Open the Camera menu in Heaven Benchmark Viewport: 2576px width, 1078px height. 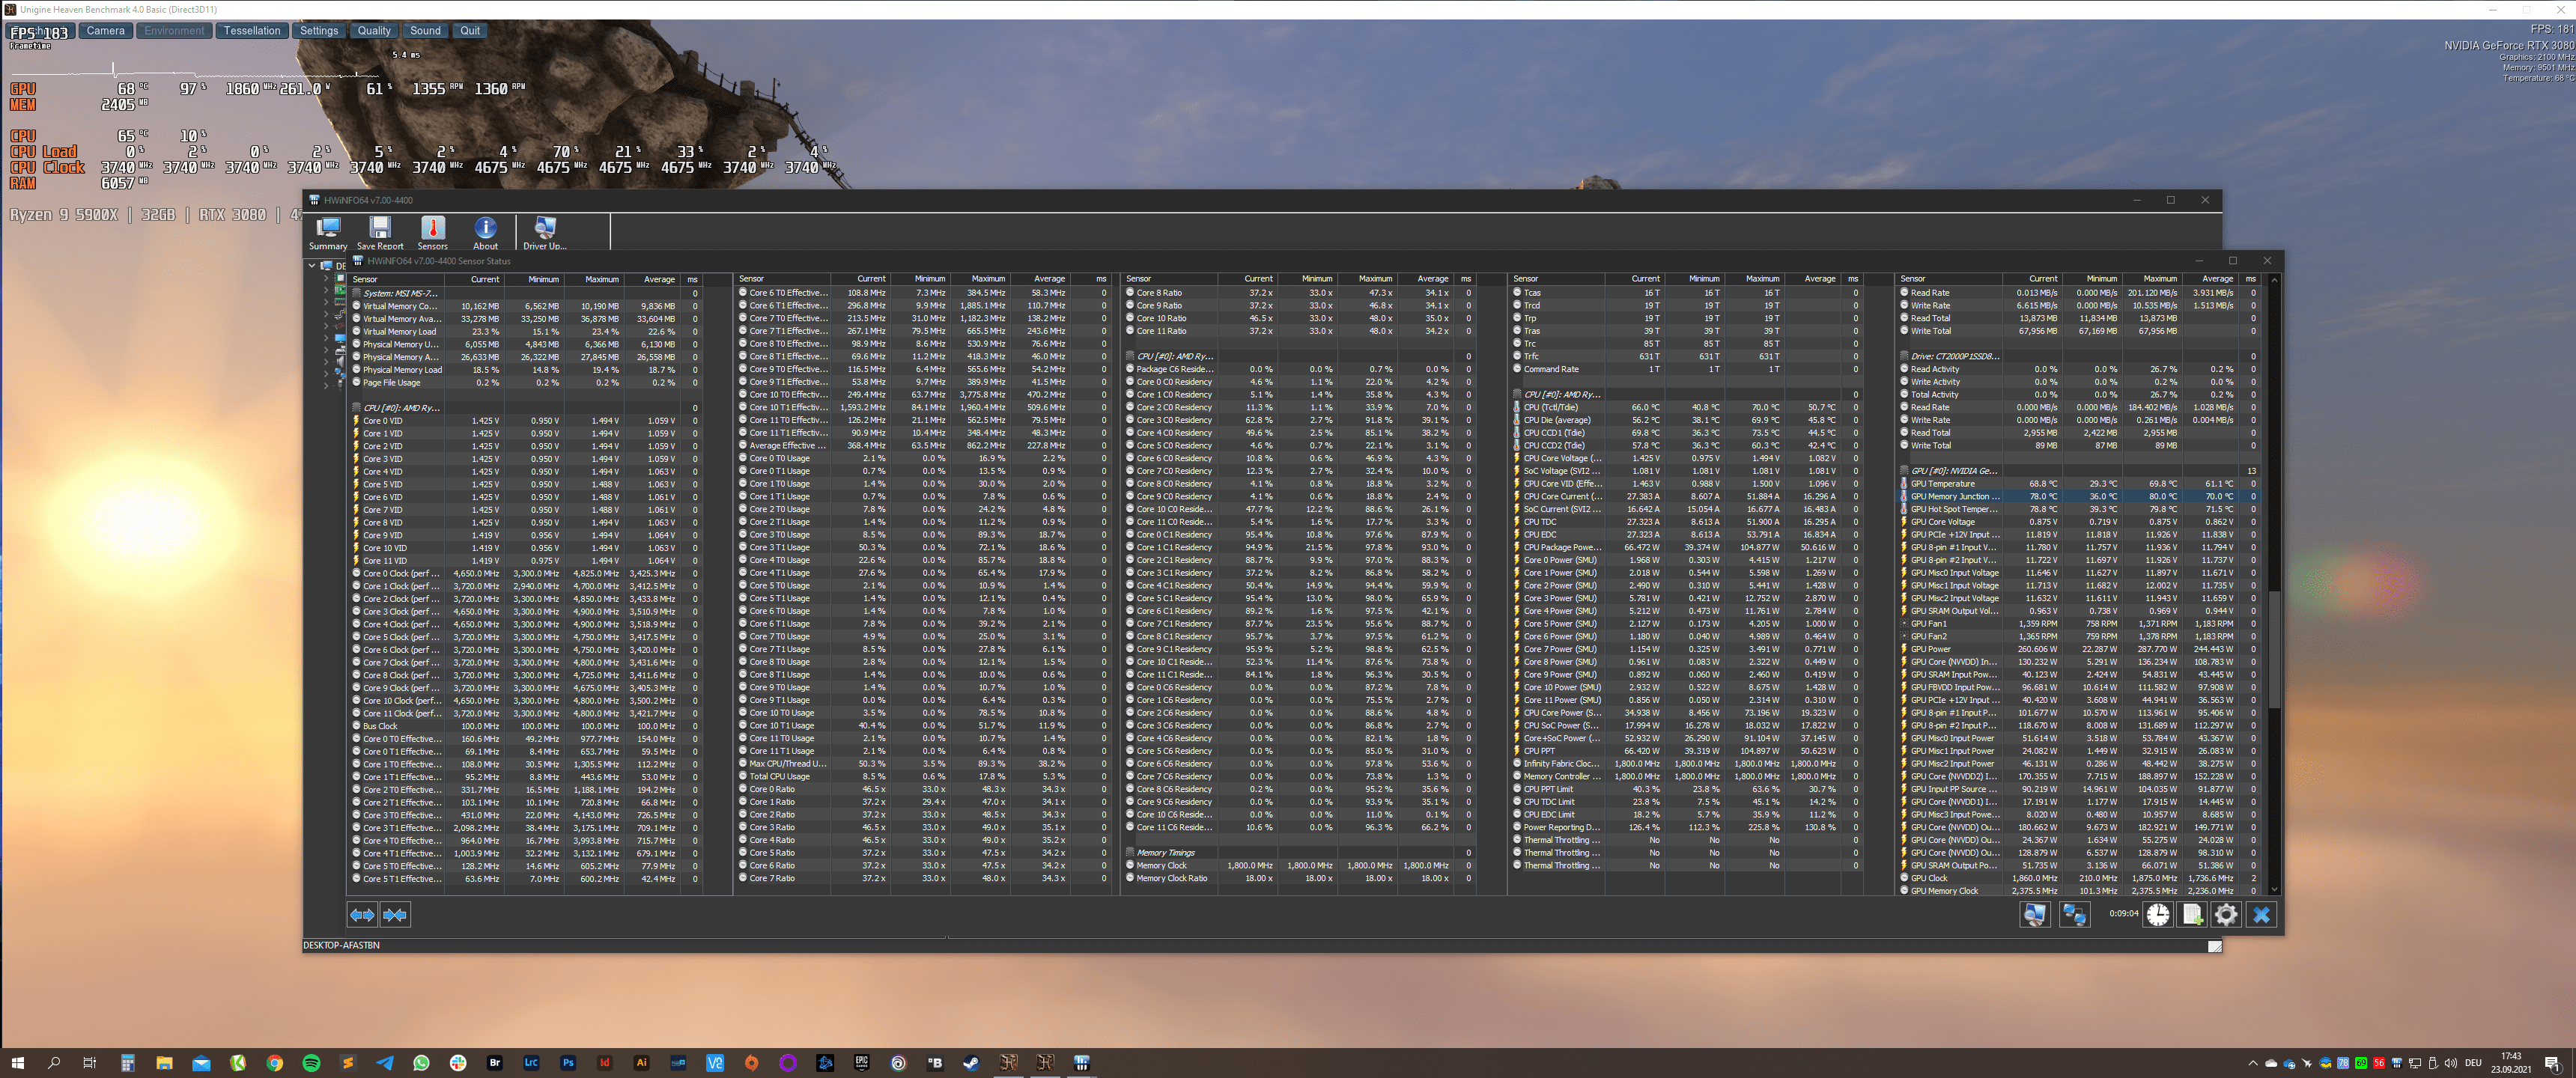click(105, 31)
